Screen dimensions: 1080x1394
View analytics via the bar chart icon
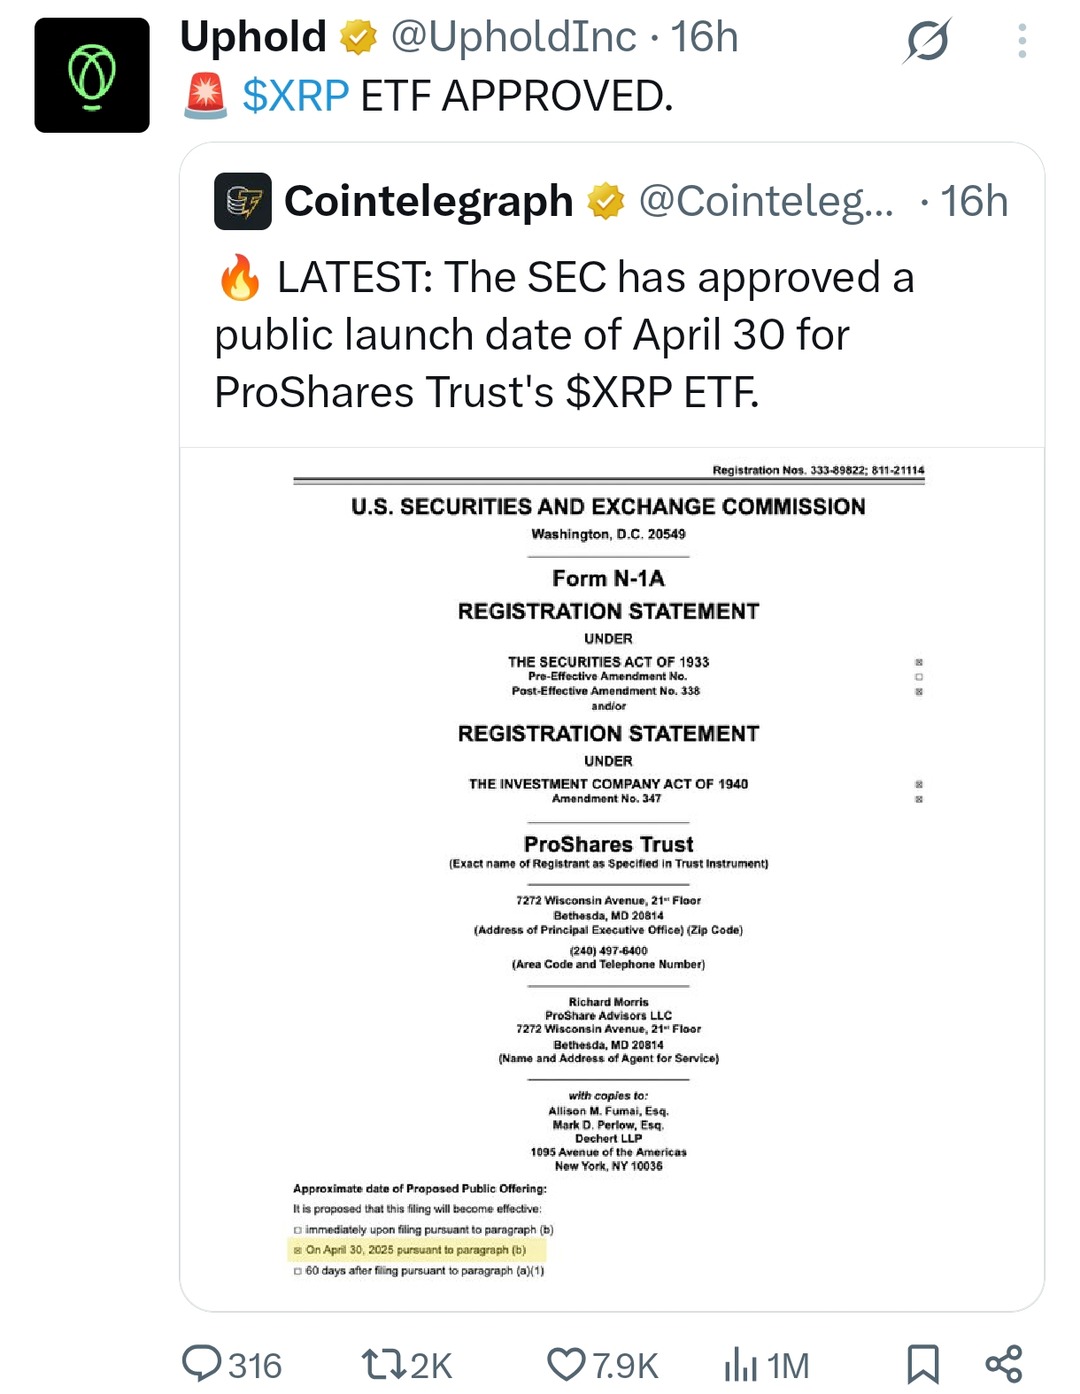coord(741,1364)
